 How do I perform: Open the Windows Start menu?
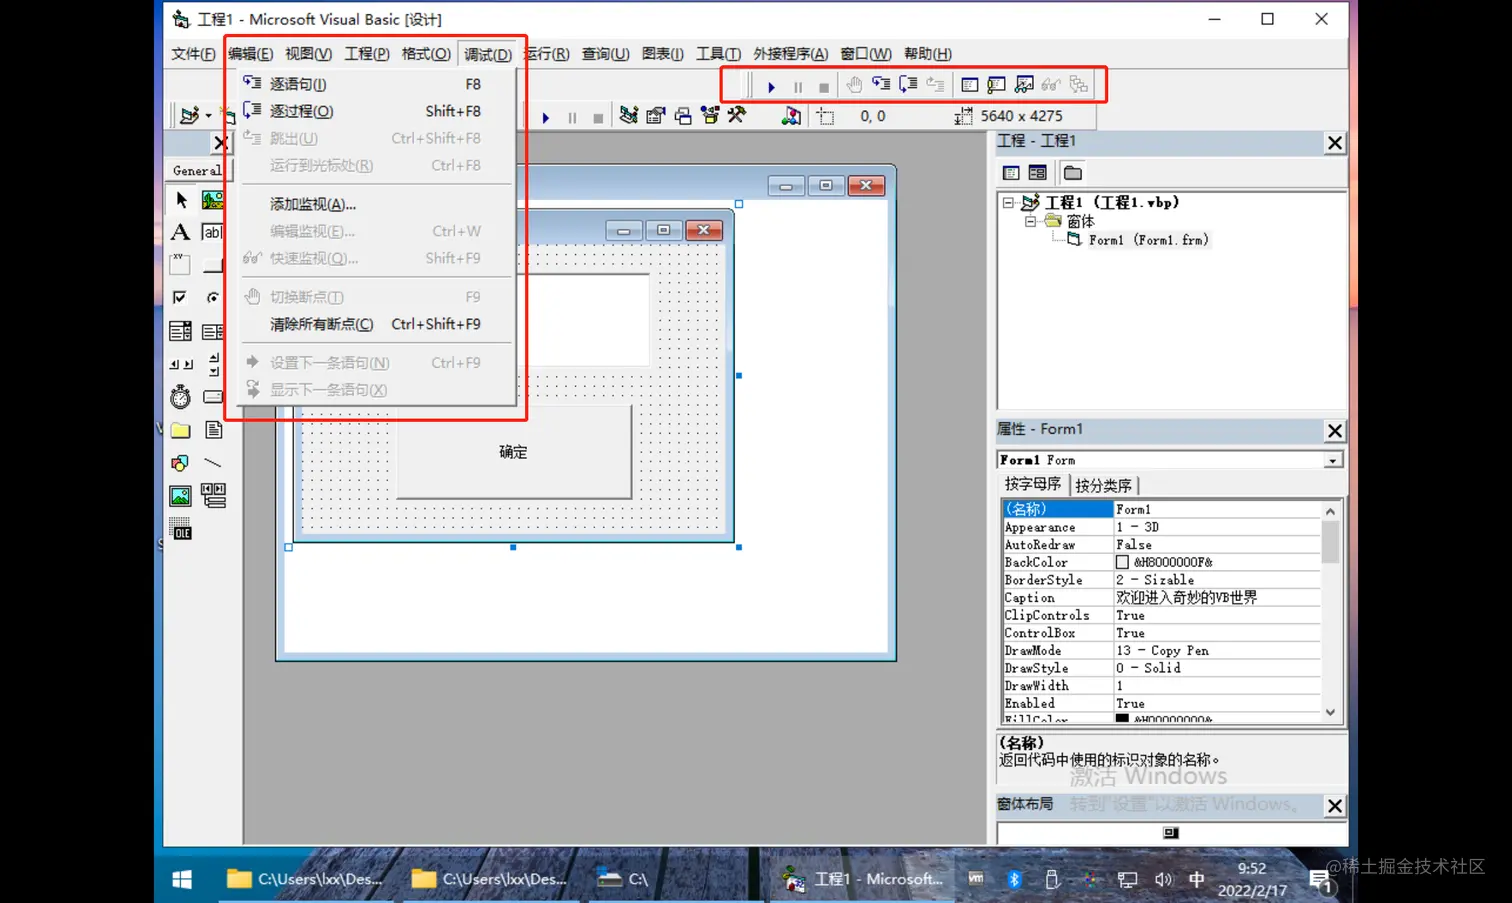tap(181, 879)
